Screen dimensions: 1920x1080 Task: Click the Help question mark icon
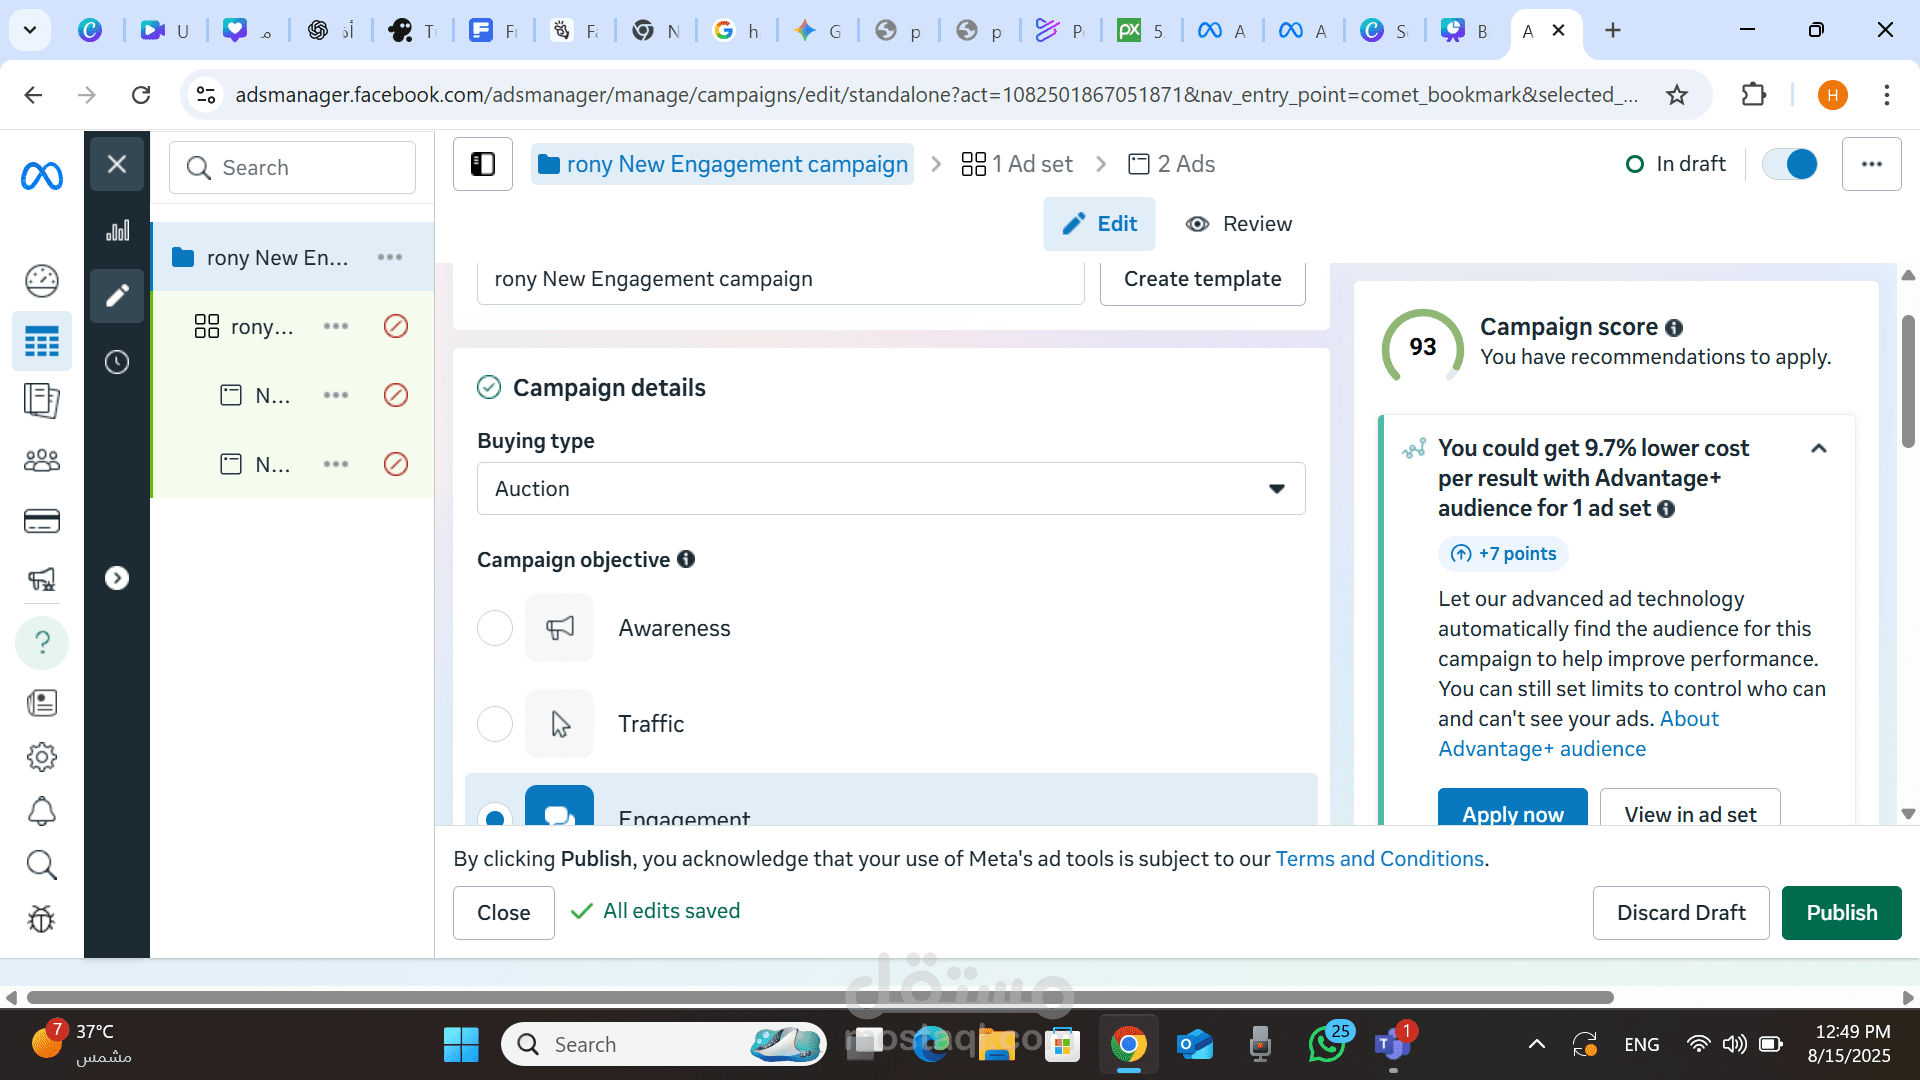[x=42, y=642]
